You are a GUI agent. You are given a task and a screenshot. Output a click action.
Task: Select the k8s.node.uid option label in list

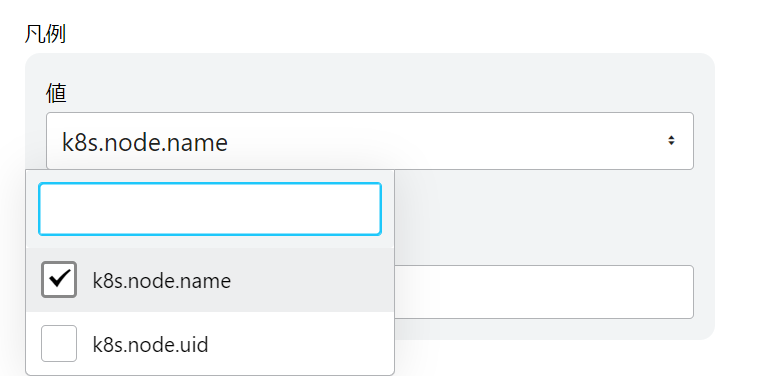(x=150, y=345)
